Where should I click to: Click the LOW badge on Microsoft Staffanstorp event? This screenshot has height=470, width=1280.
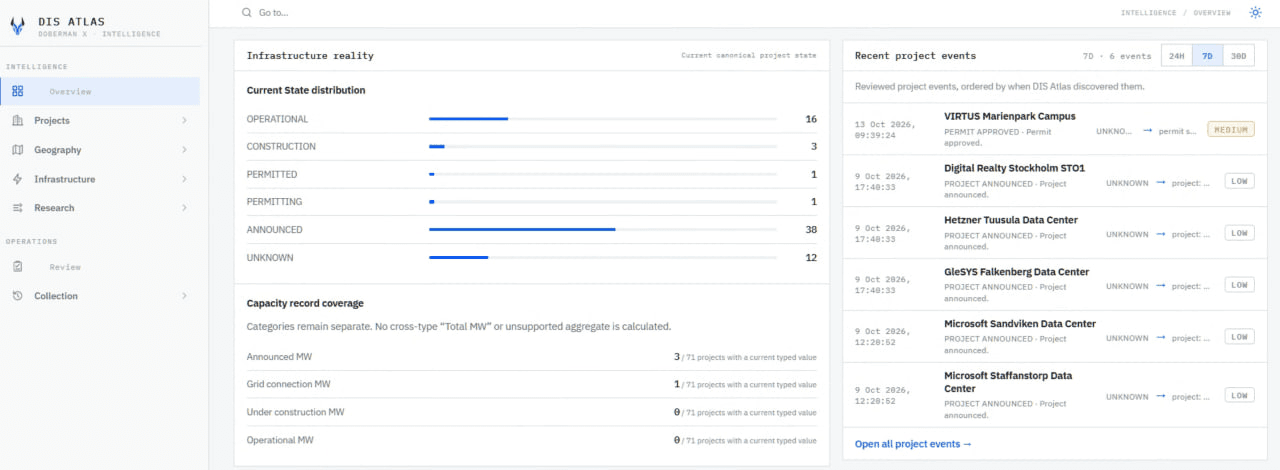click(x=1239, y=395)
